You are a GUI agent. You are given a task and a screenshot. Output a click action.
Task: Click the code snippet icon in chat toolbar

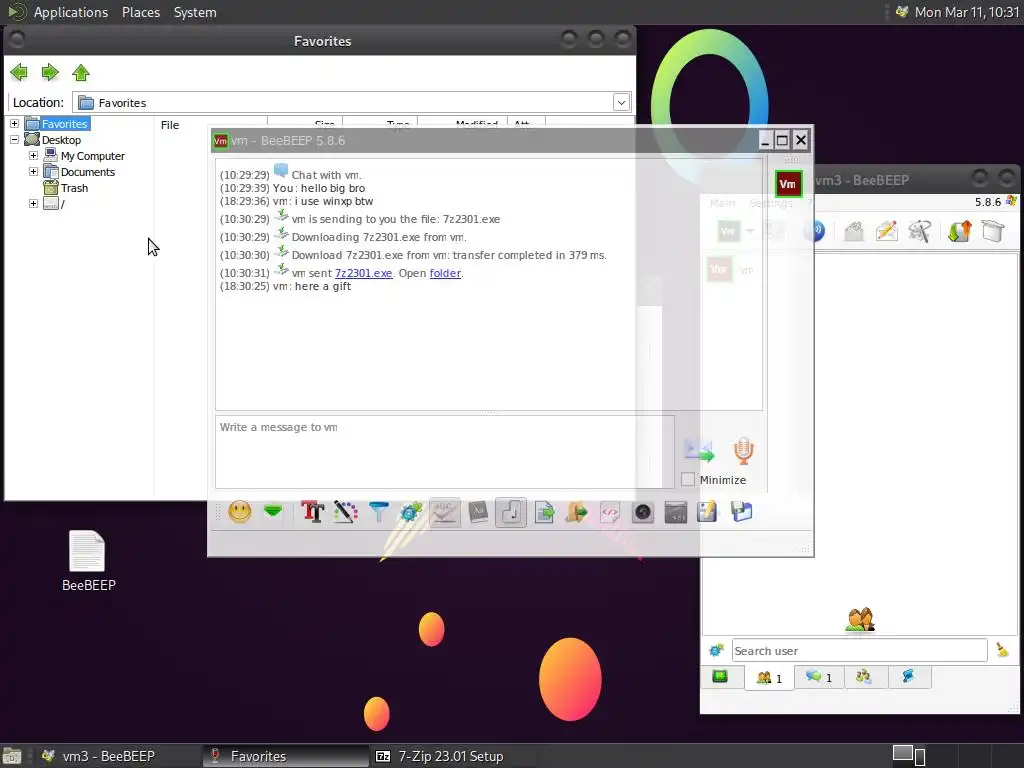click(x=610, y=511)
